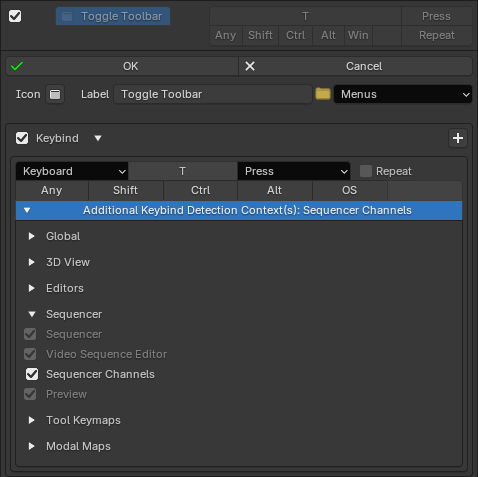Click header Shift modifier label
This screenshot has height=477, width=478.
[260, 35]
